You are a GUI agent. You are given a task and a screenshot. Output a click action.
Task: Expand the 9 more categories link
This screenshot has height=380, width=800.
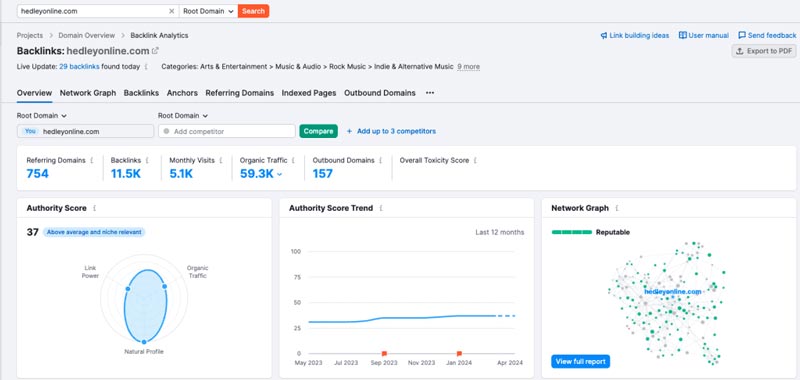(x=468, y=66)
